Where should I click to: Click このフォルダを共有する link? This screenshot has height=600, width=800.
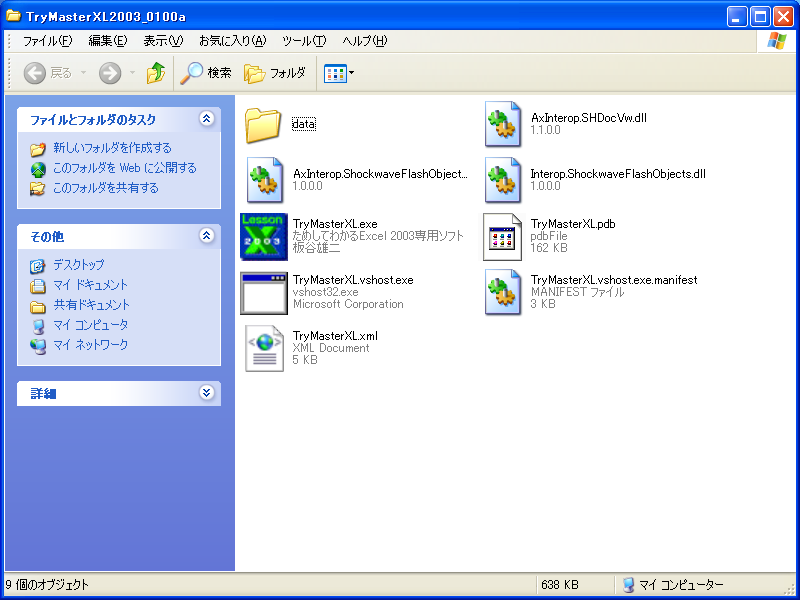[106, 188]
